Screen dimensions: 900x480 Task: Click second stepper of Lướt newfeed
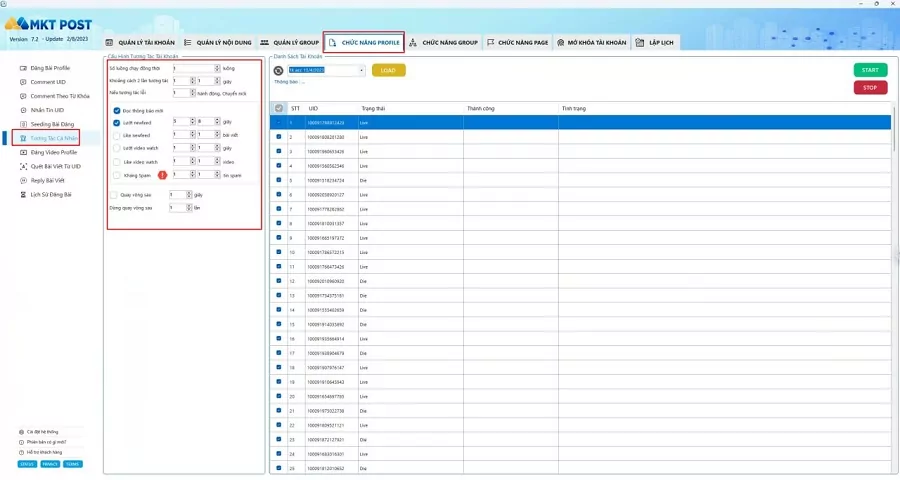[x=217, y=122]
